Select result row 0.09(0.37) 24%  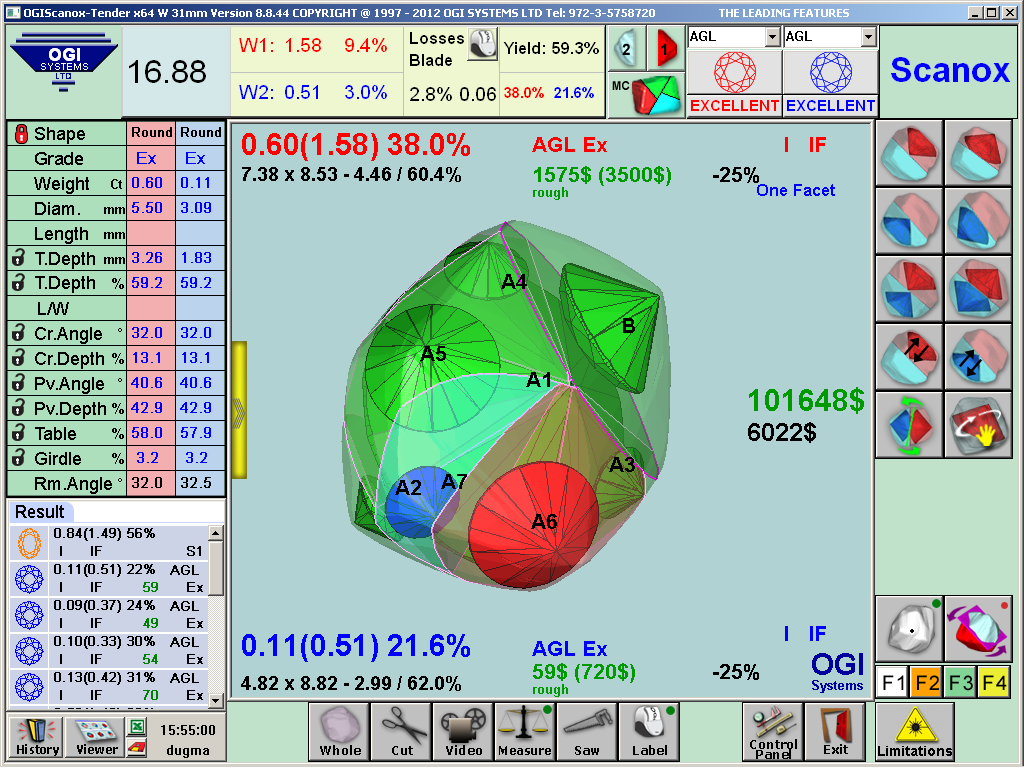[109, 614]
